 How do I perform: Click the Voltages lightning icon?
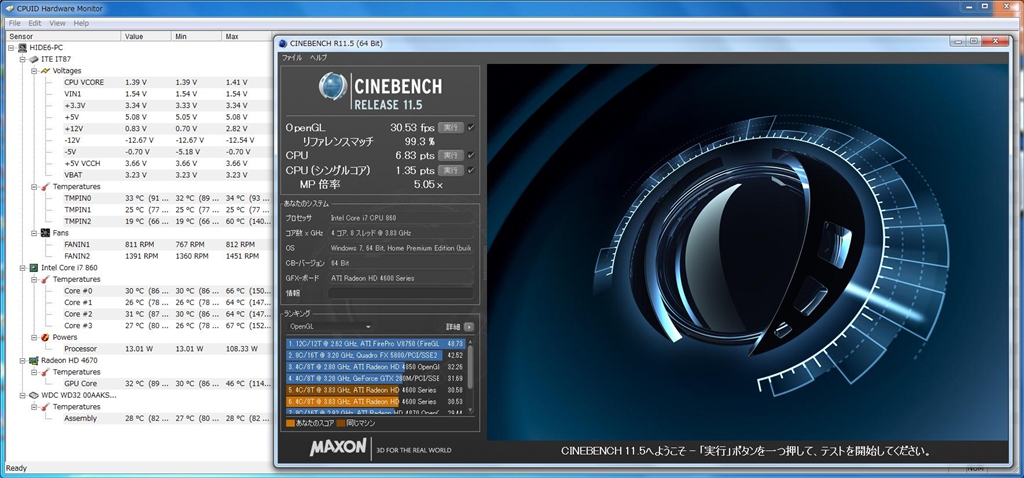[47, 71]
